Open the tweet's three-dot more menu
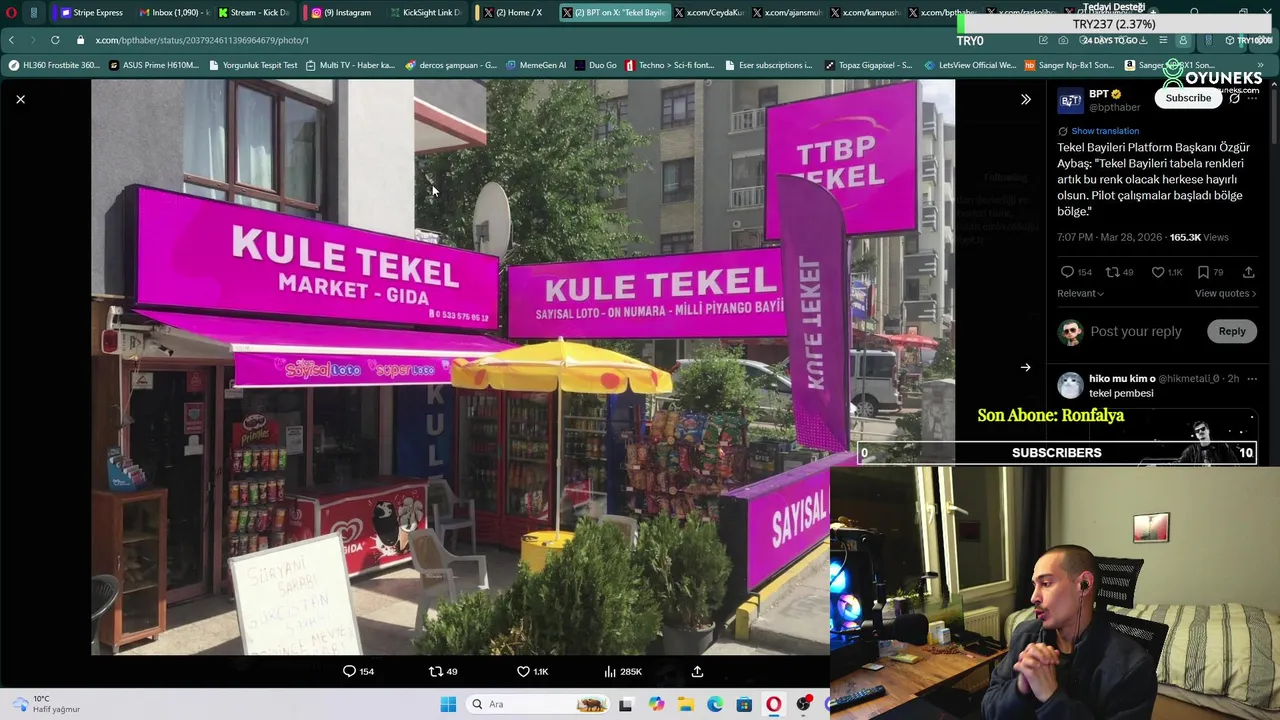 coord(1252,98)
